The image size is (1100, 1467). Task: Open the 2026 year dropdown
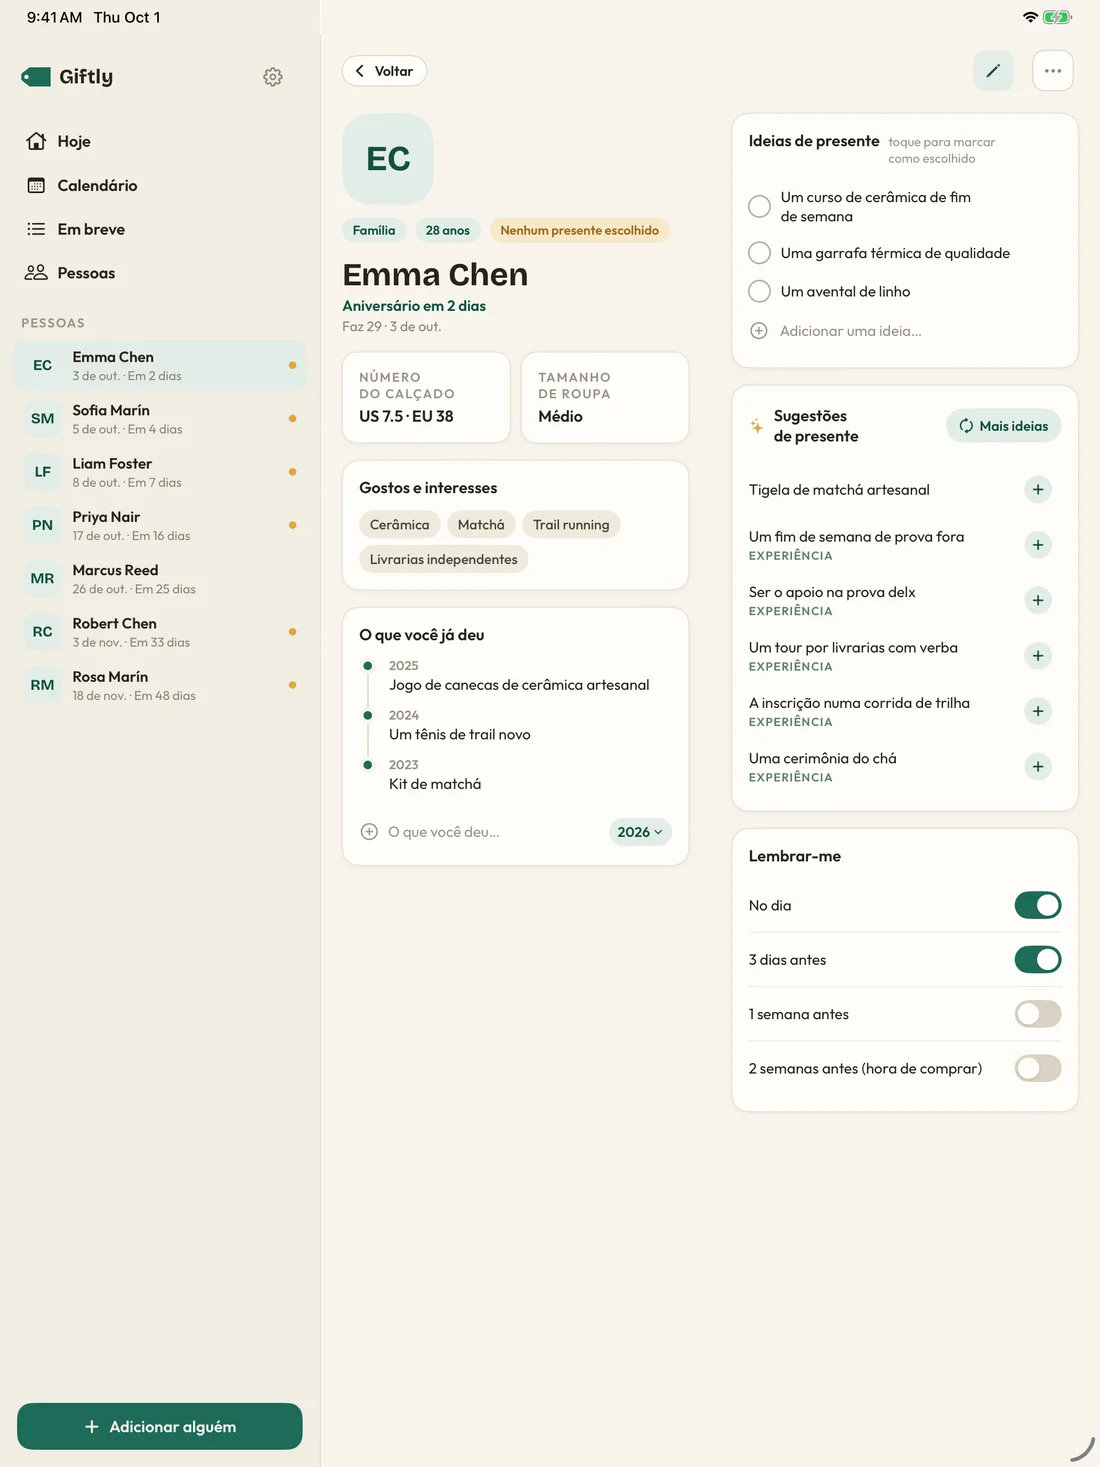[640, 832]
